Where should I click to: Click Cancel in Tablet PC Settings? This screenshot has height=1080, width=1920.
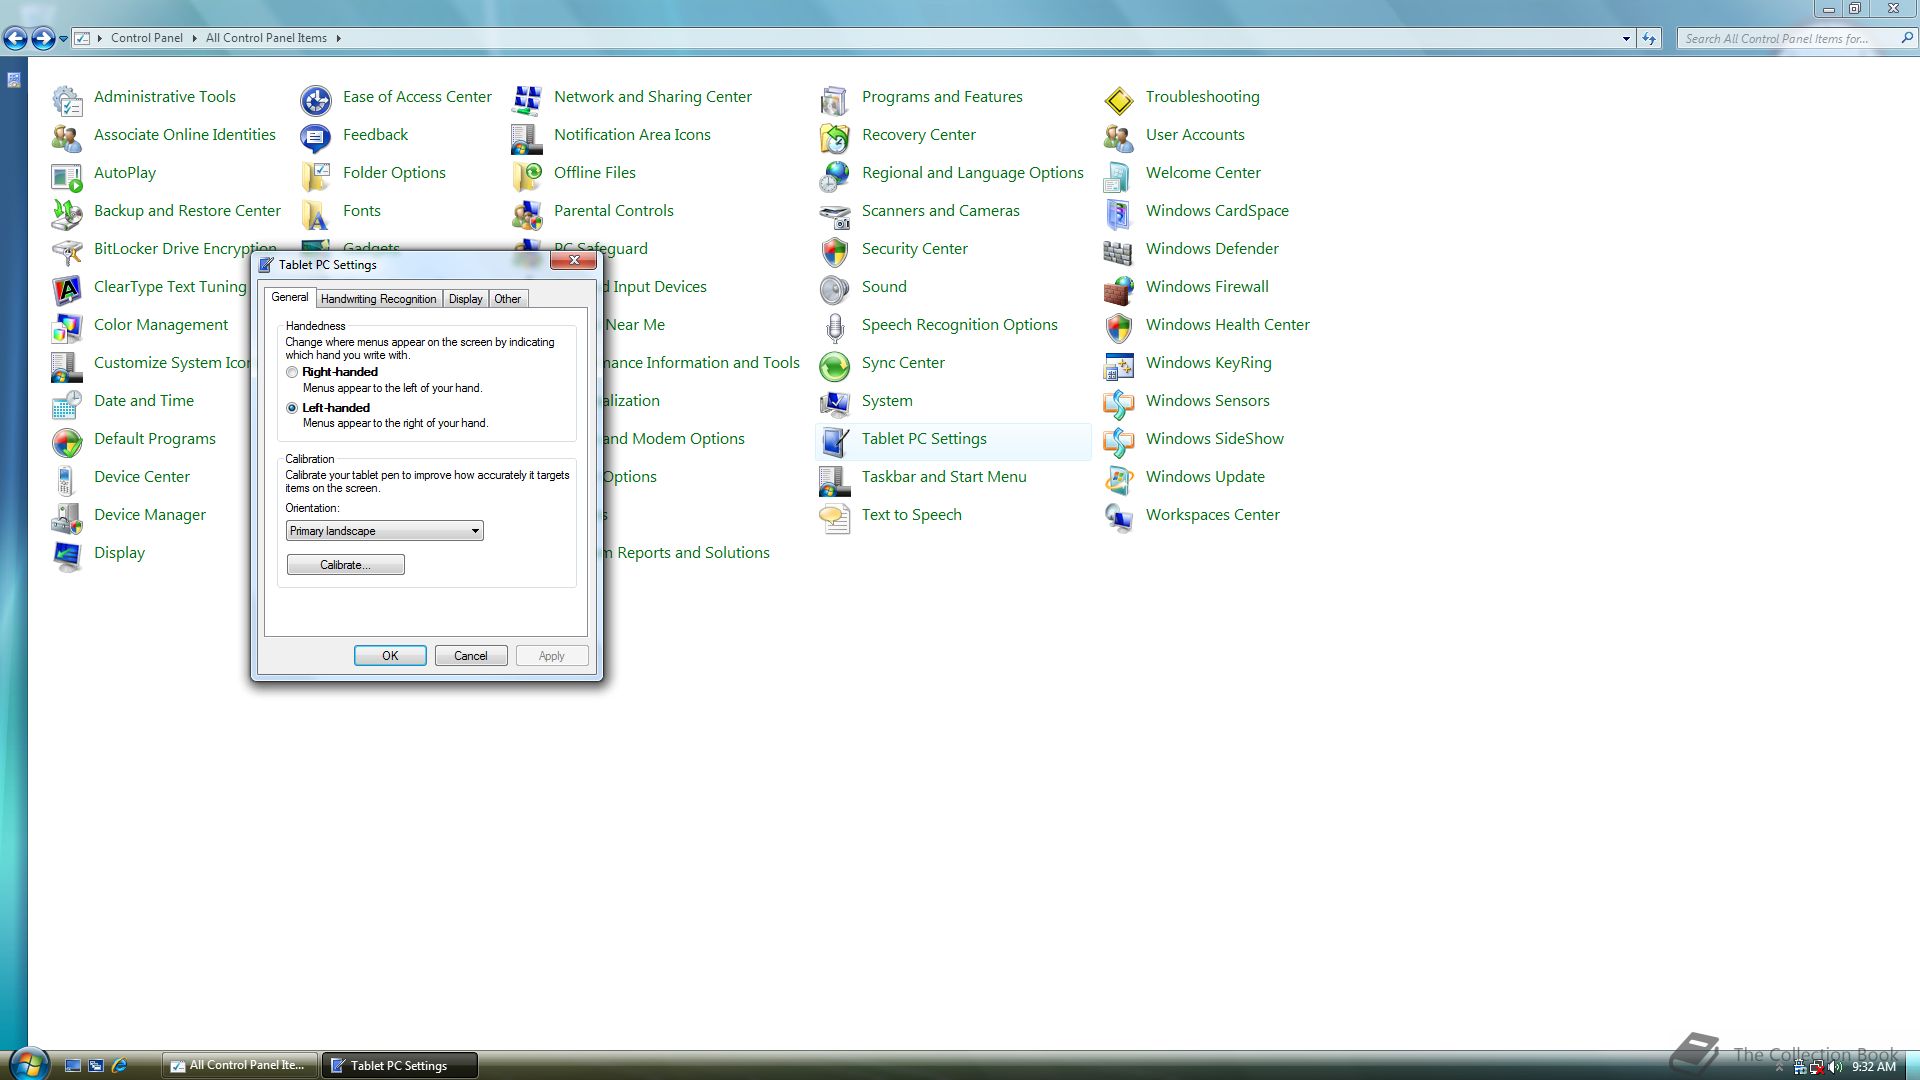pyautogui.click(x=471, y=656)
